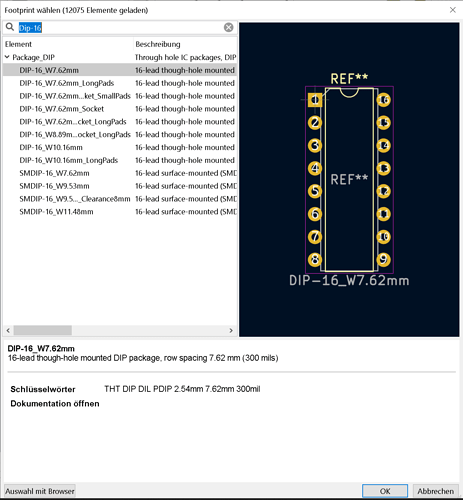The width and height of the screenshot is (463, 500).
Task: Click the search magnifier icon
Action: (10, 27)
